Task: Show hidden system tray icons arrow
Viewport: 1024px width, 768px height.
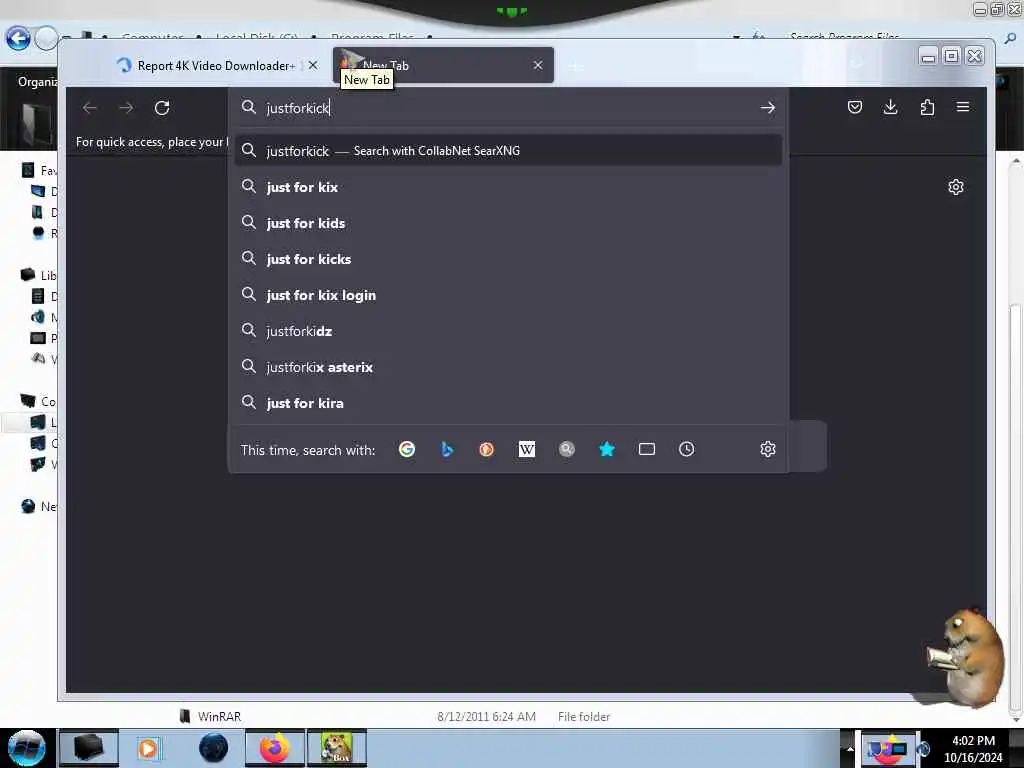Action: 850,749
